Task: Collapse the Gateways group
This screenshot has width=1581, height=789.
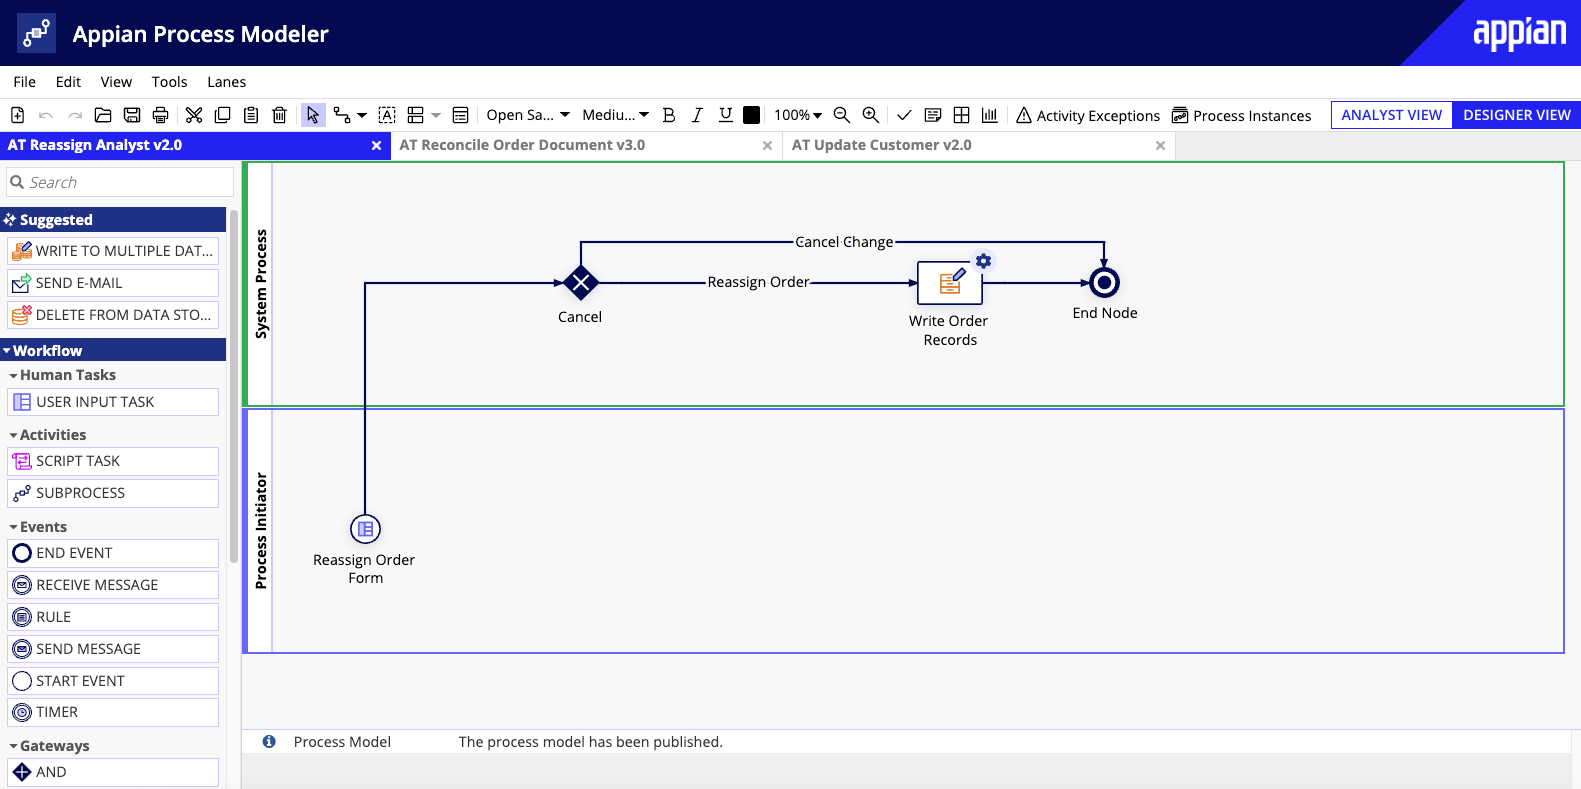Action: [x=49, y=746]
